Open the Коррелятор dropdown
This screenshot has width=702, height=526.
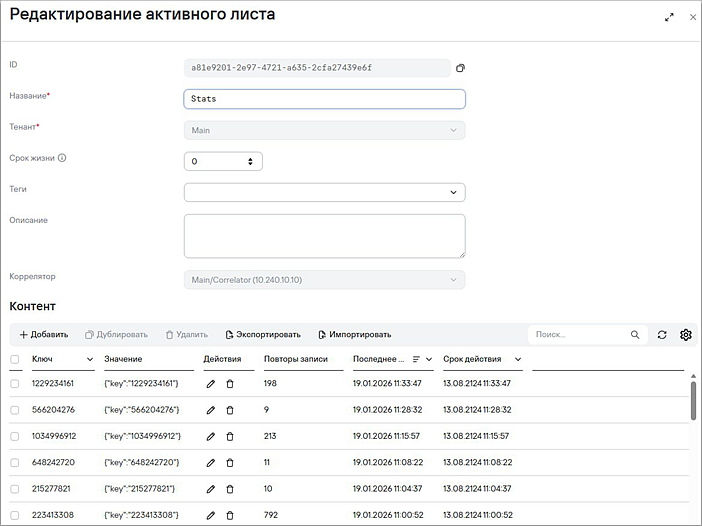click(325, 280)
